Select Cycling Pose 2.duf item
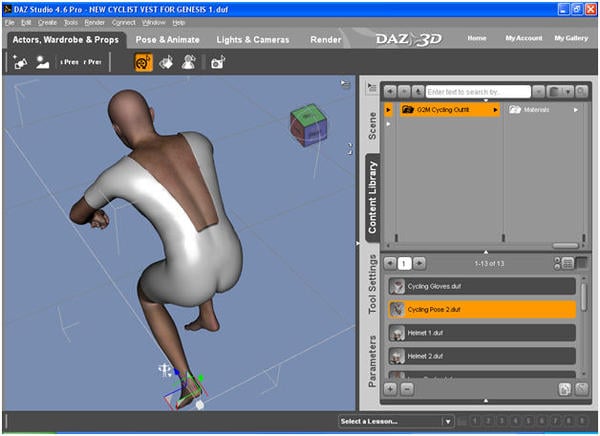Screen dimensions: 600x436 point(482,310)
